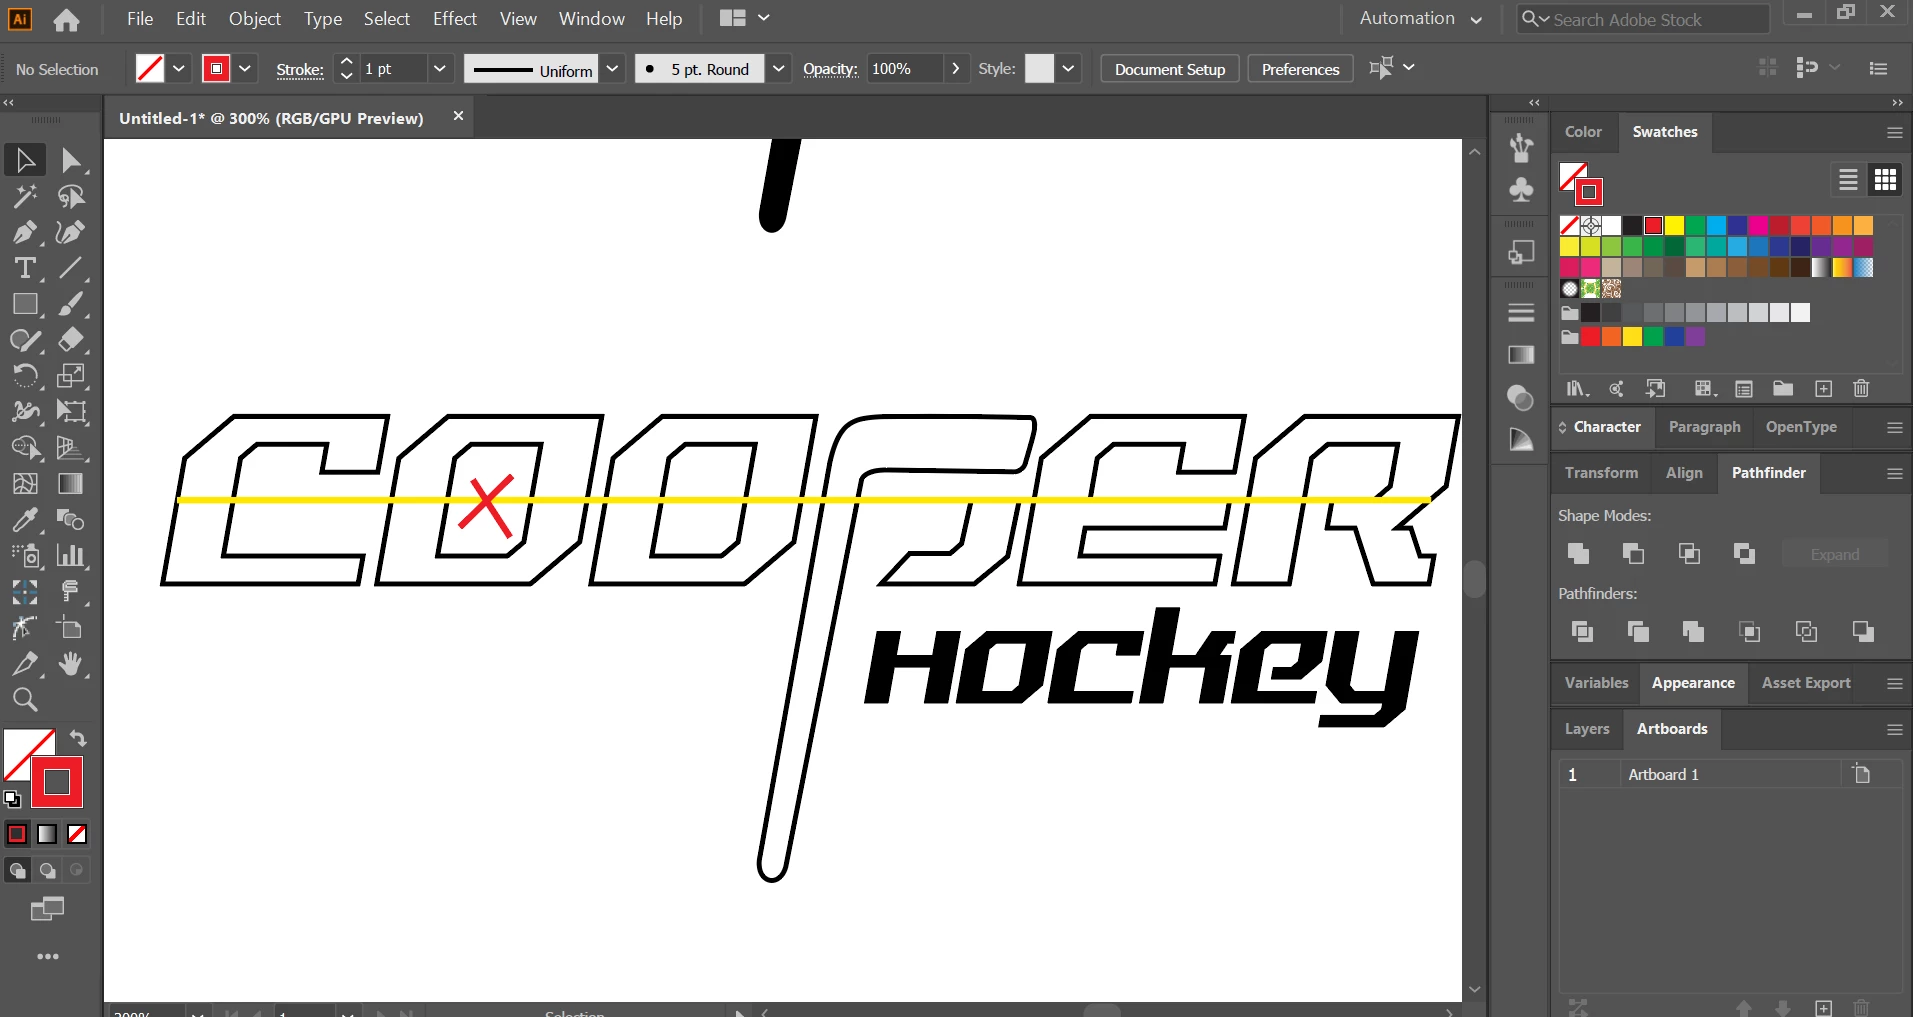Select the Eyedropper tool
The image size is (1915, 1017).
25,520
